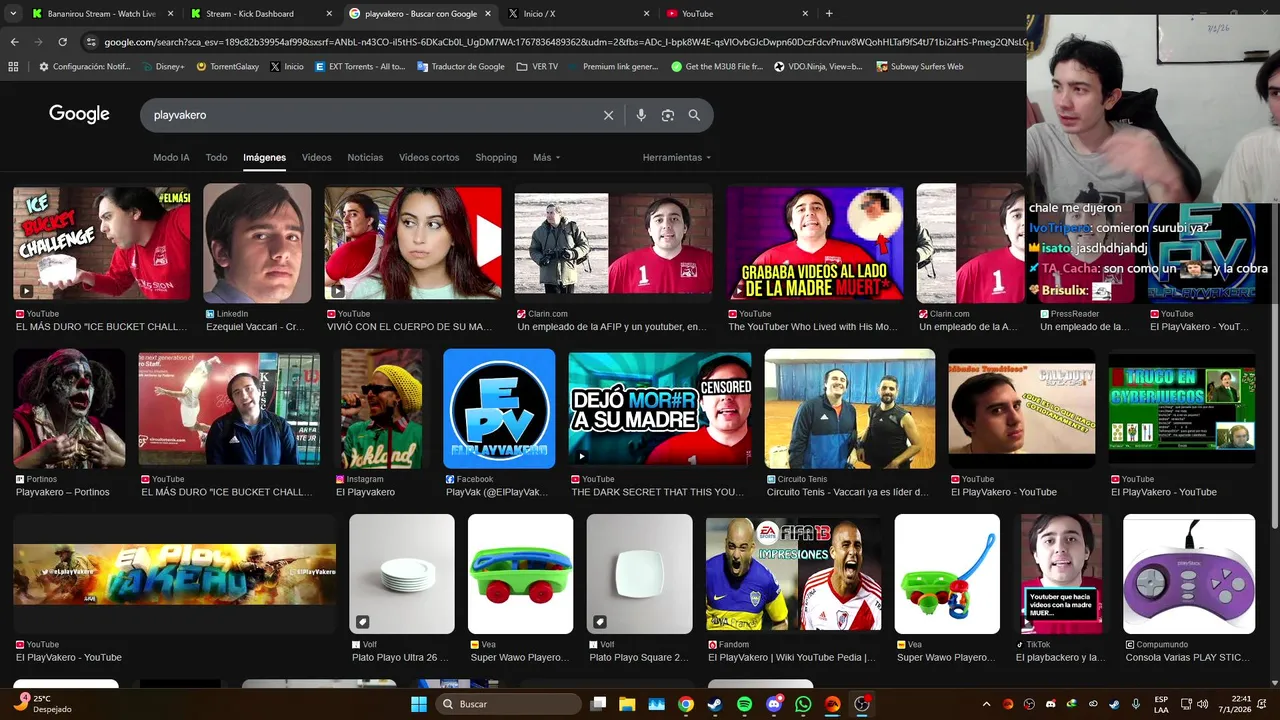Switch to Stream - Kick Dashboard browser tab
The height and width of the screenshot is (720, 1280).
[261, 14]
